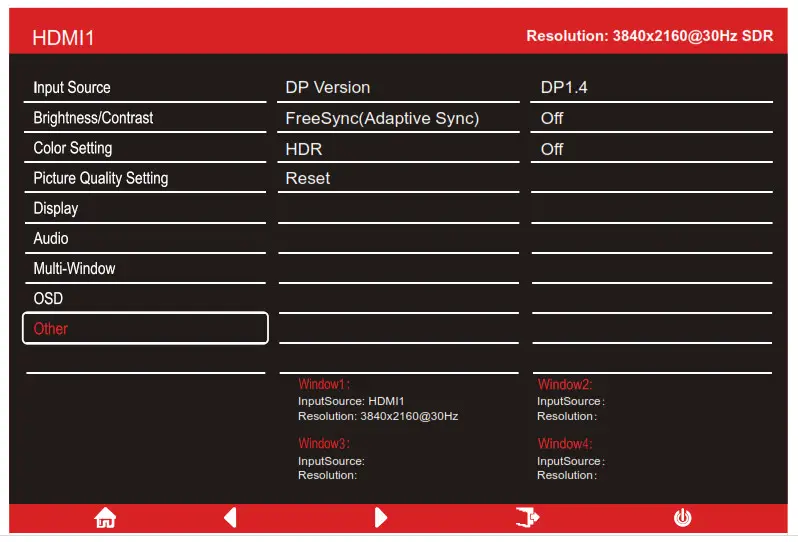Open Picture Quality Setting menu
The image size is (798, 542).
(x=145, y=178)
